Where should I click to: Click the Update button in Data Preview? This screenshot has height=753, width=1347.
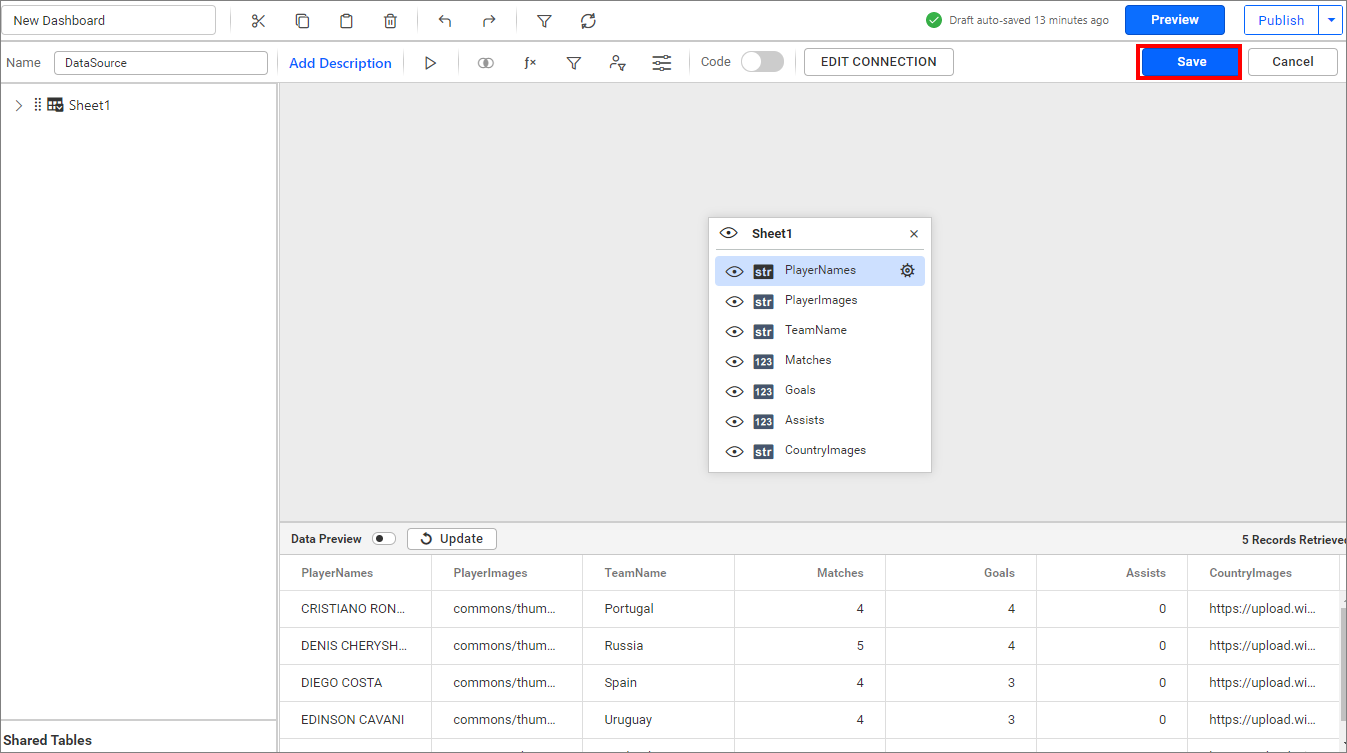point(451,539)
